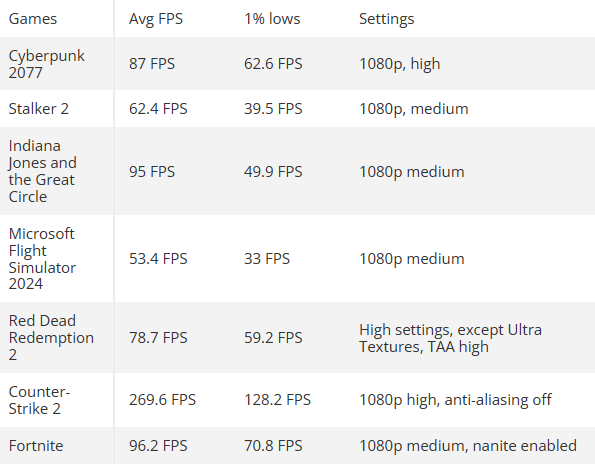Click the Games column header
Viewport: 595px width, 466px height.
point(33,19)
